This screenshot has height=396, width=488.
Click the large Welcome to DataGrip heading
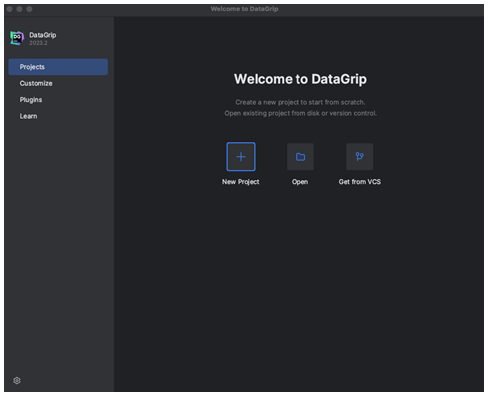tap(300, 79)
